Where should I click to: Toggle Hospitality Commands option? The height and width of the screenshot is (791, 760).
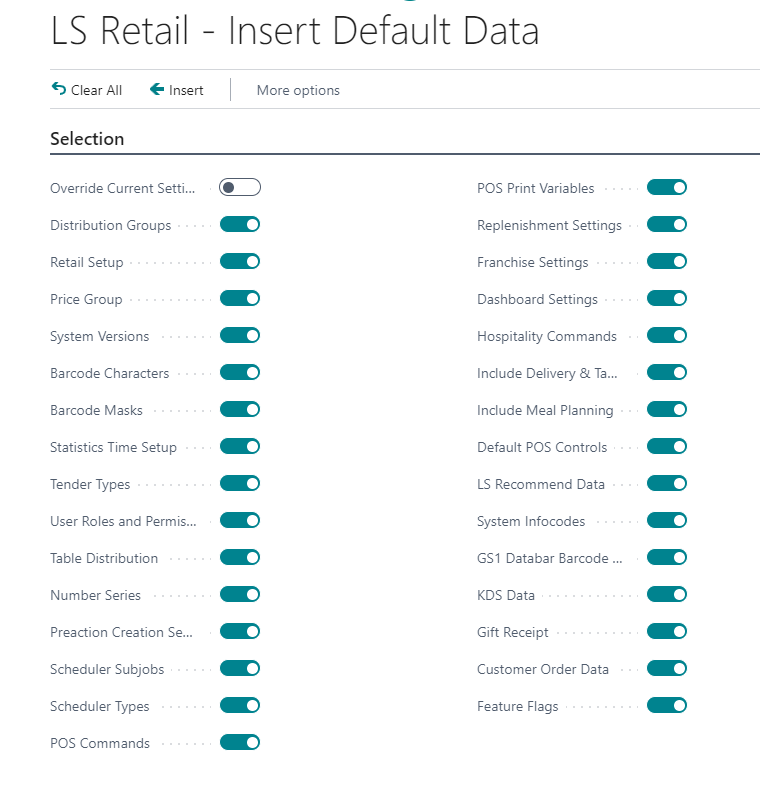667,335
